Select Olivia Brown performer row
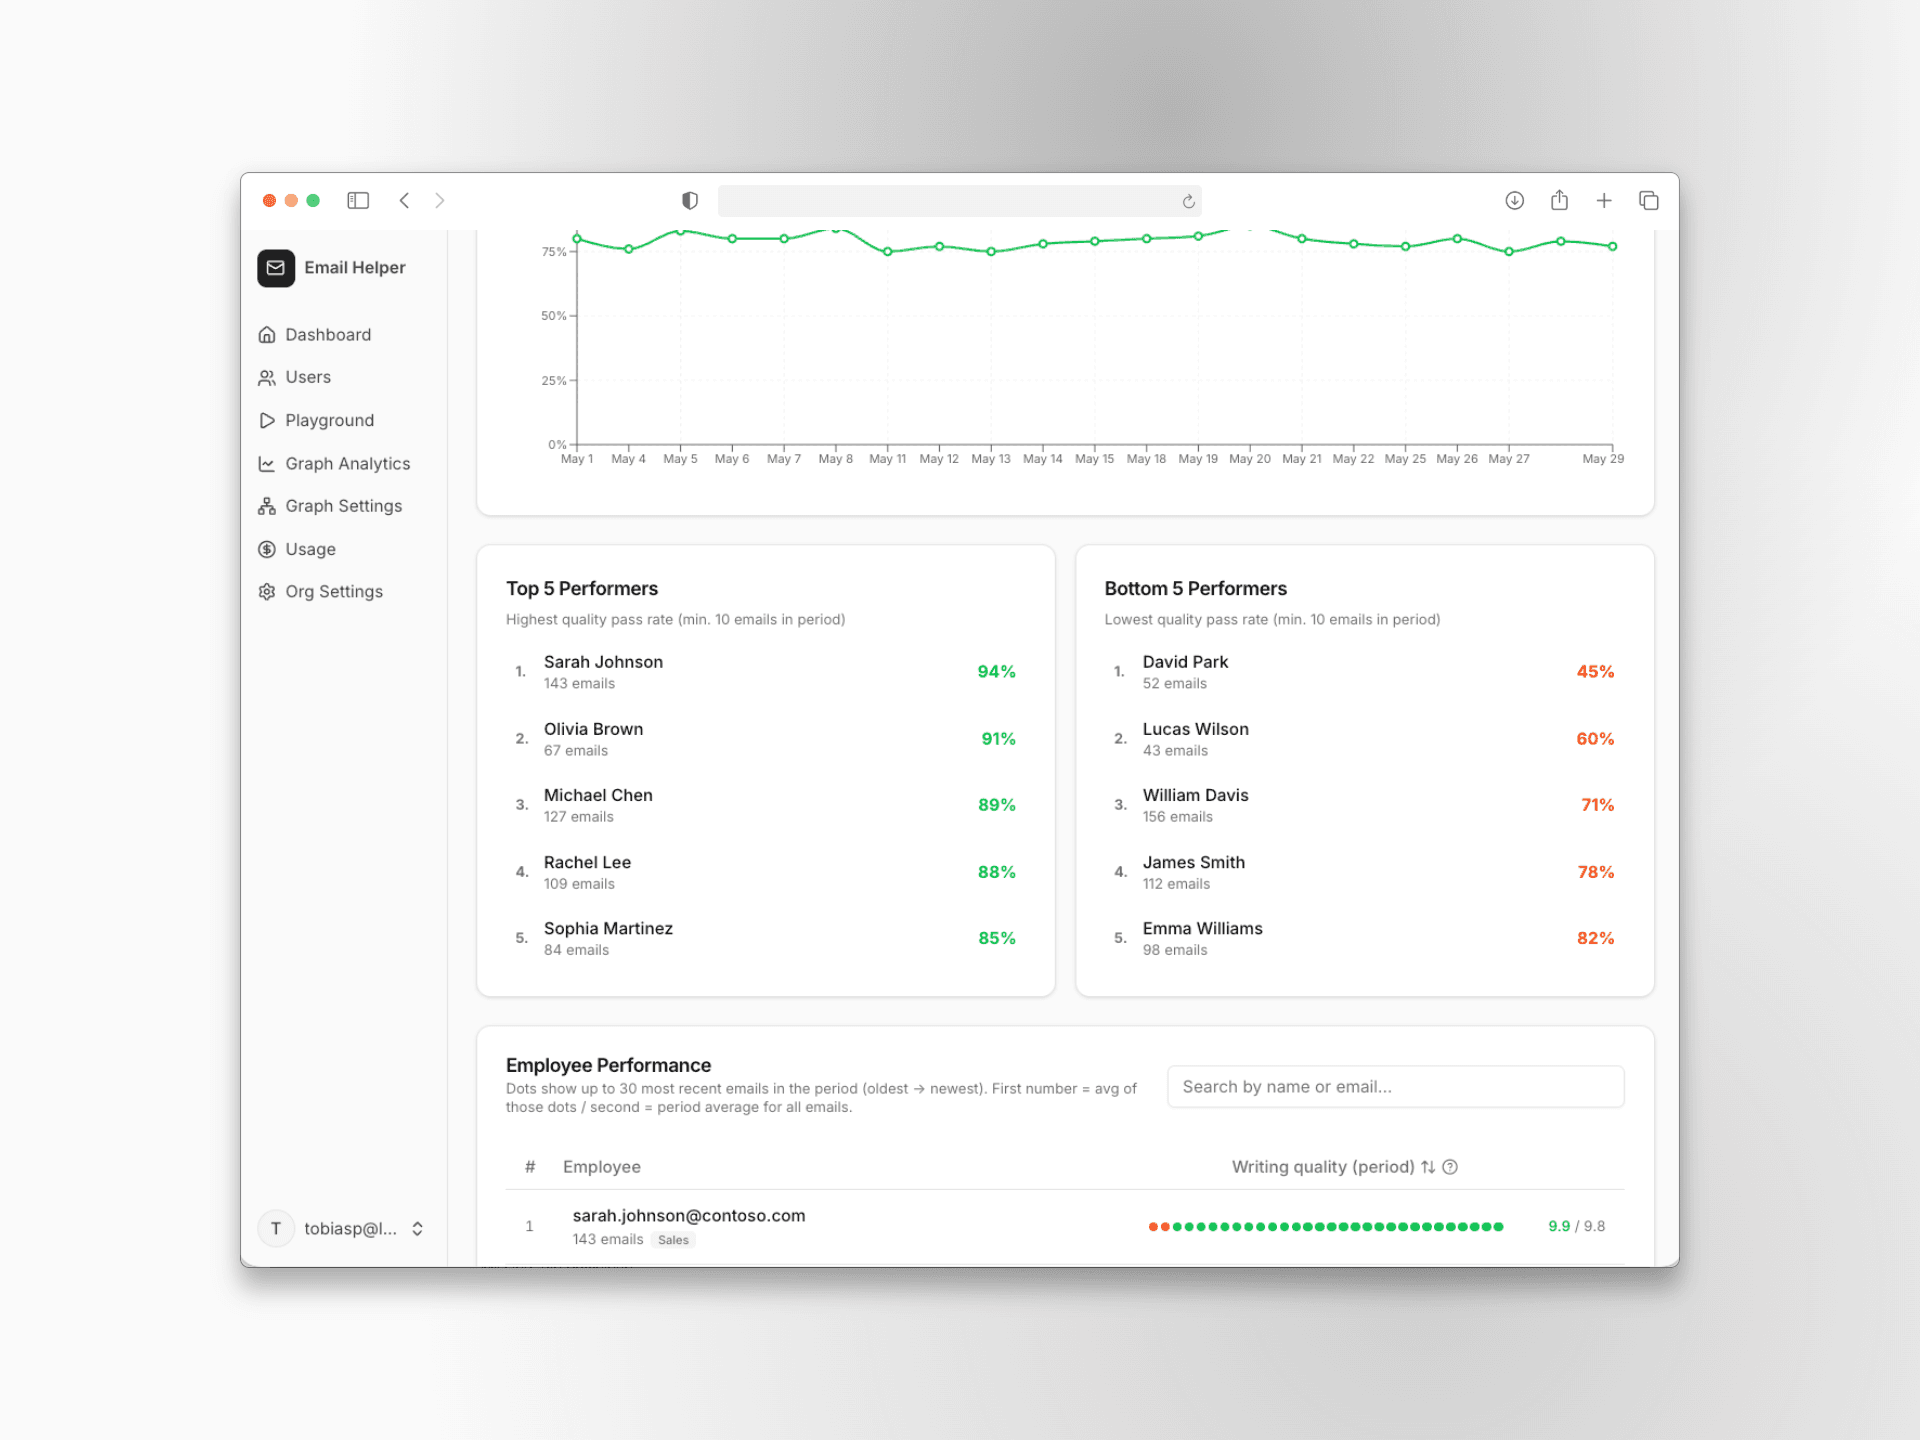 [765, 739]
